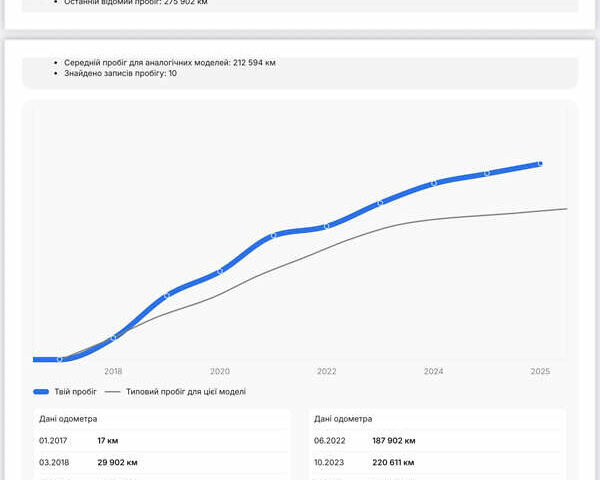
Task: Click the 2022 axis label
Action: (326, 371)
